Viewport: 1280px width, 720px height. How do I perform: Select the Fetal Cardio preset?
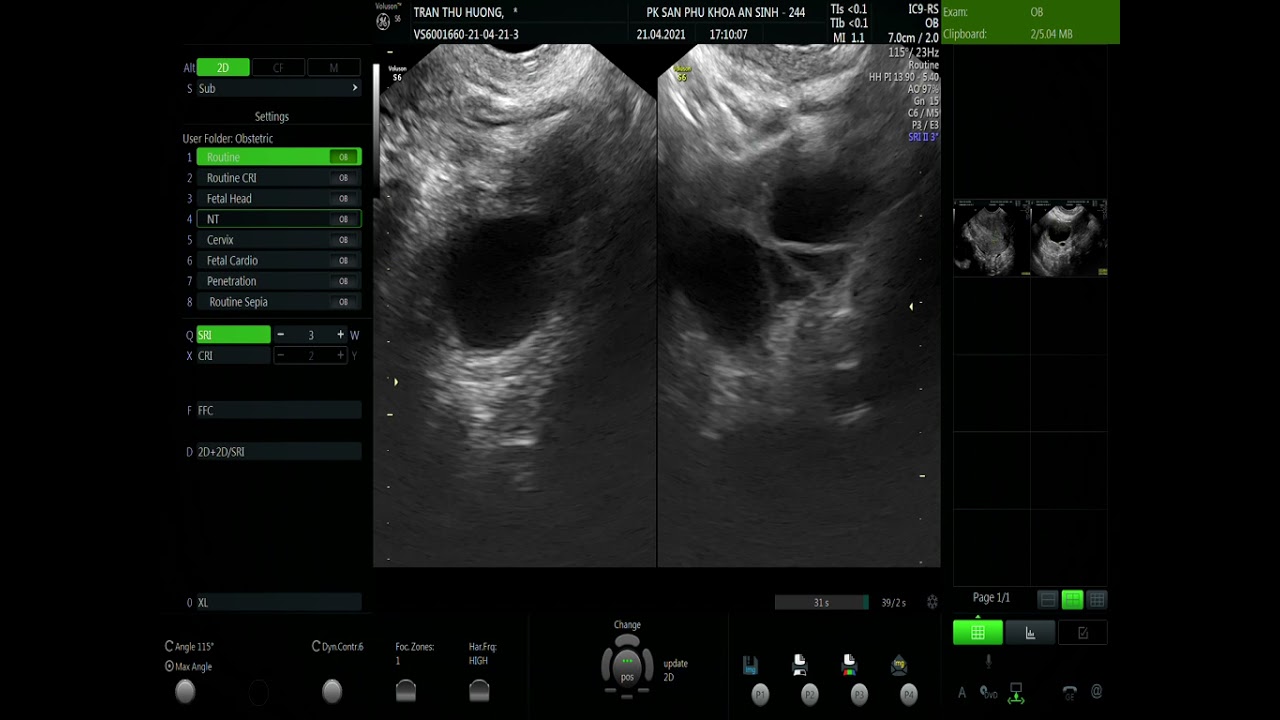pyautogui.click(x=279, y=260)
